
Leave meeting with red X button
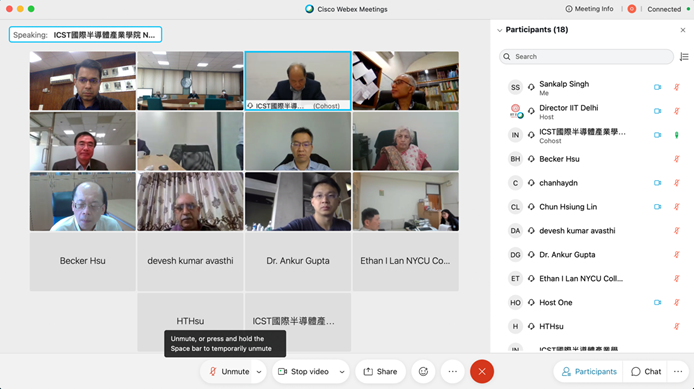click(482, 372)
